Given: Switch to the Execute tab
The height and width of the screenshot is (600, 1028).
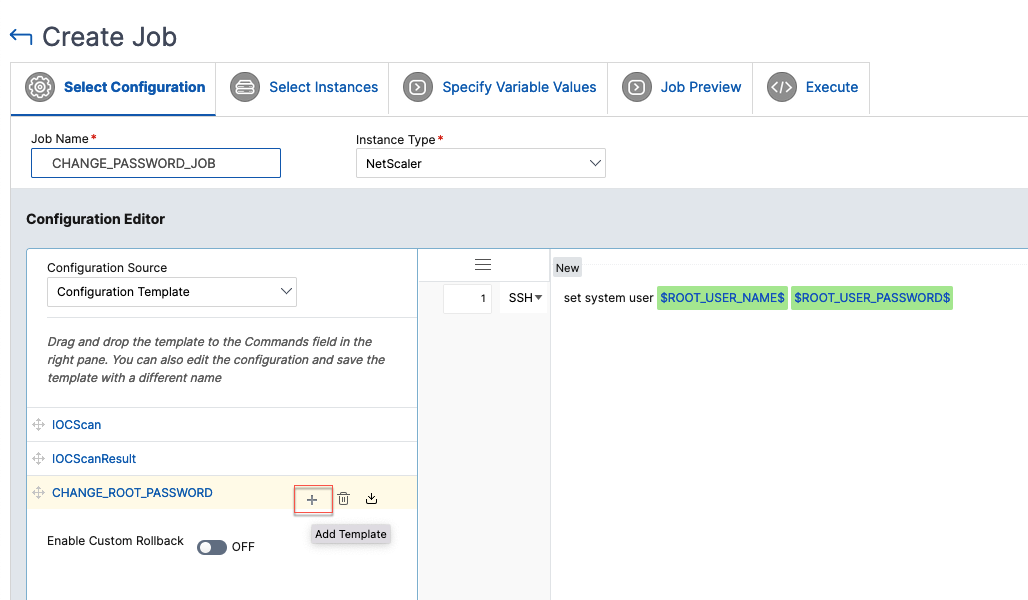Looking at the screenshot, I should point(811,89).
